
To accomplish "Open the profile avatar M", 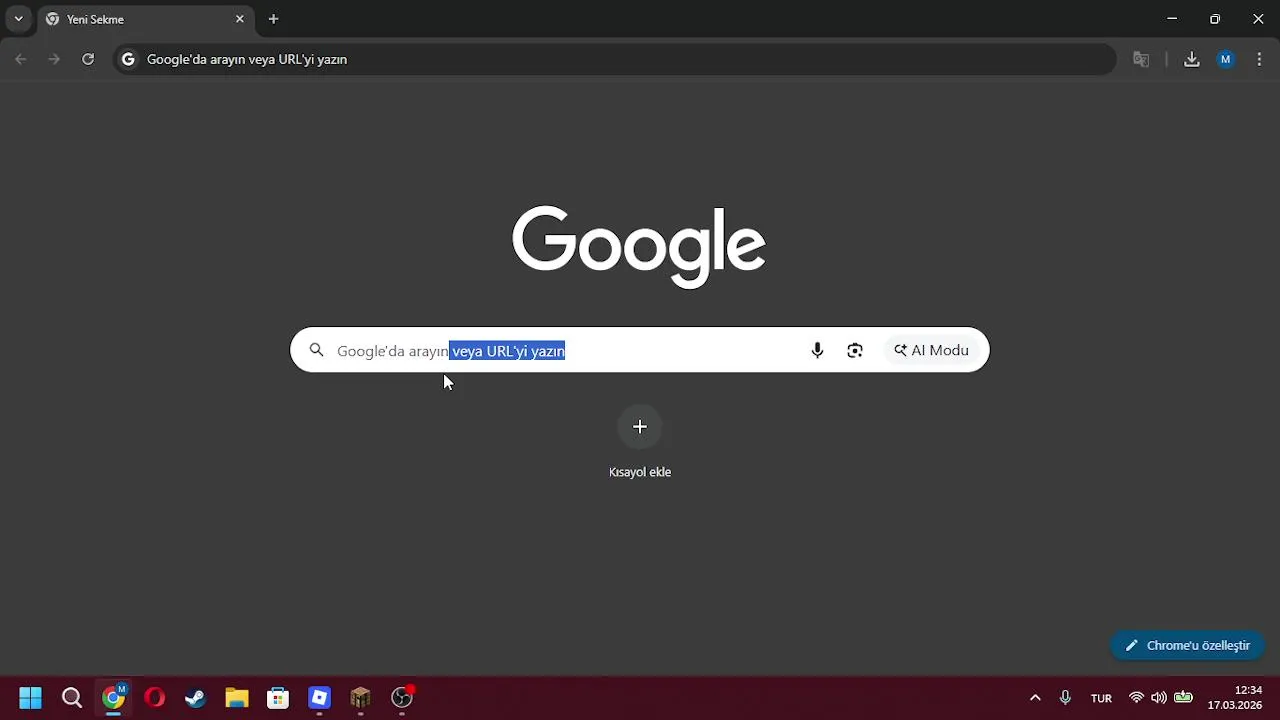I will click(1226, 59).
